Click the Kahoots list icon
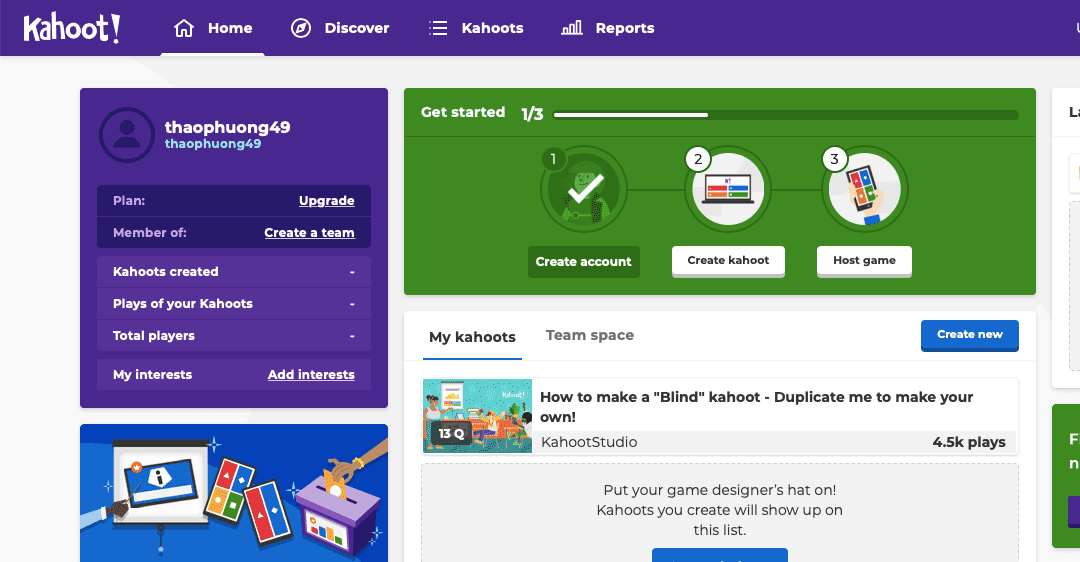Screen dimensions: 1080x562 (438, 28)
